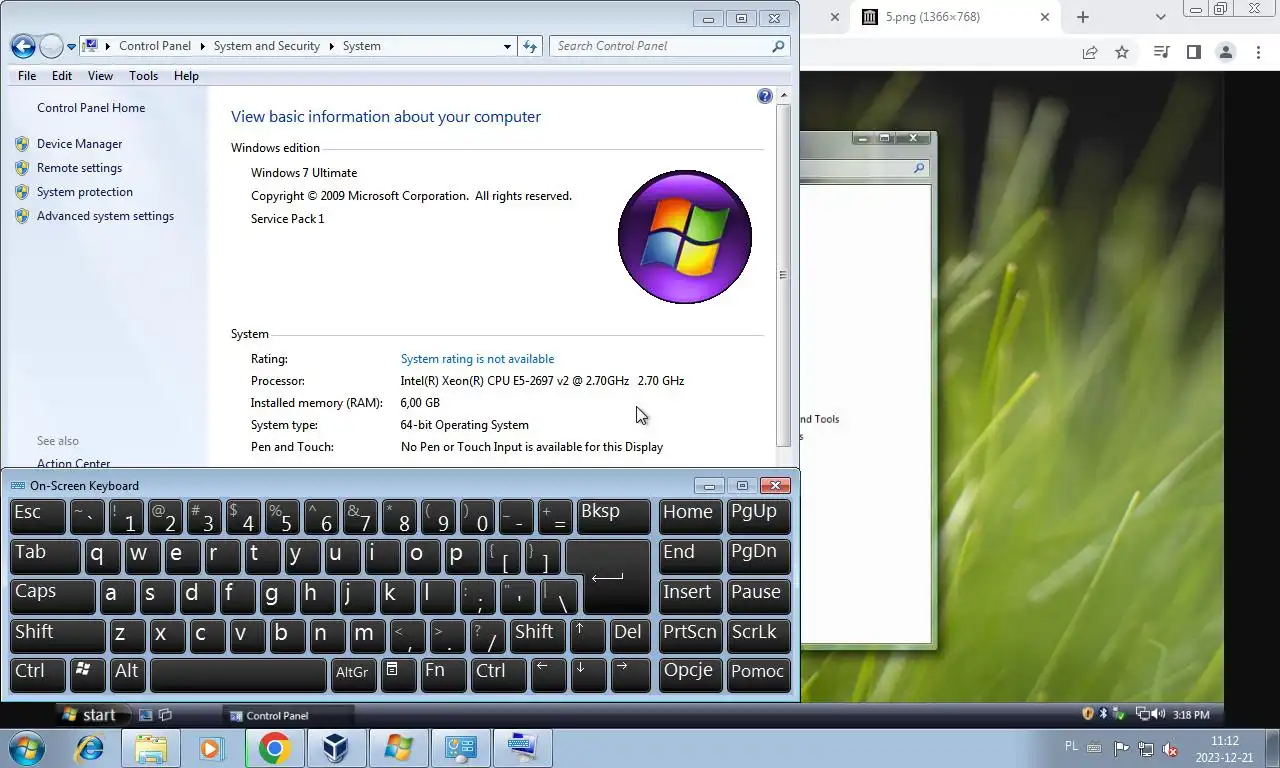Open the address bar history dropdown arrow

(507, 46)
